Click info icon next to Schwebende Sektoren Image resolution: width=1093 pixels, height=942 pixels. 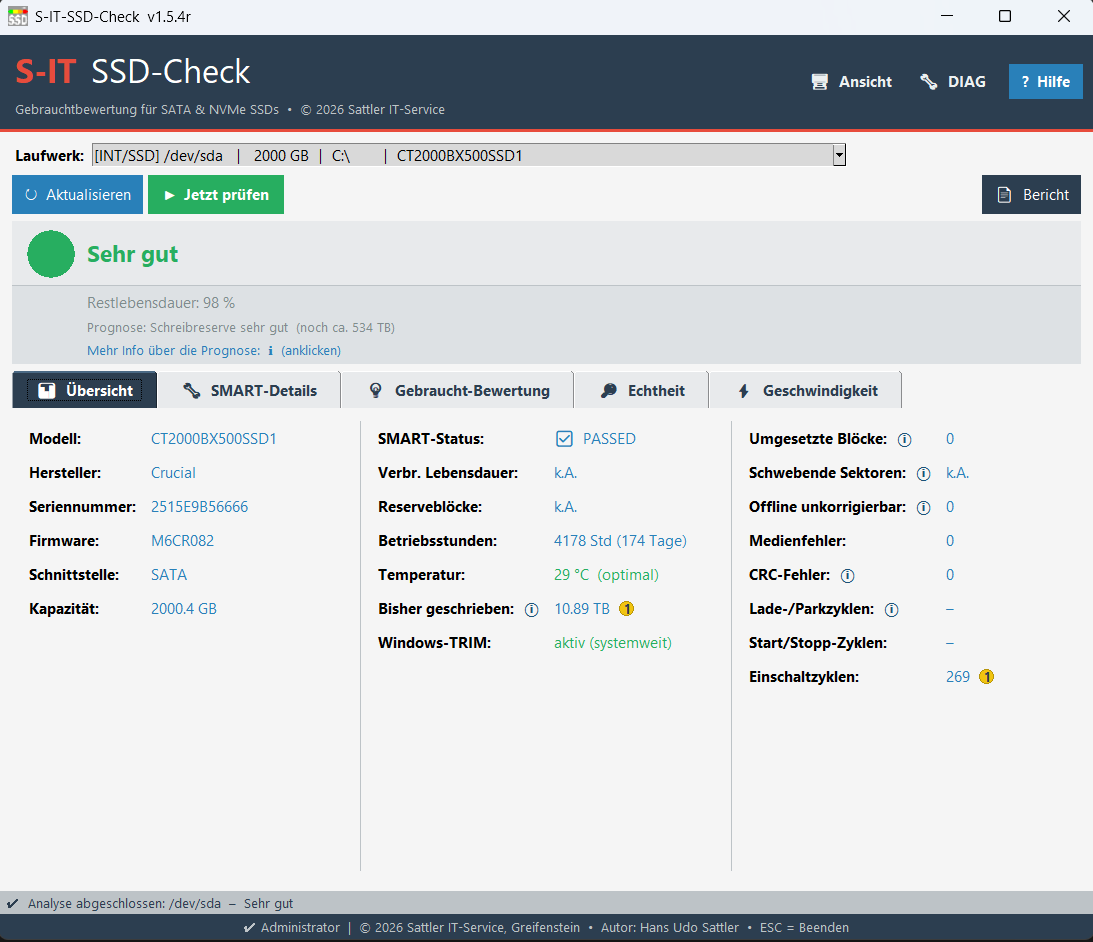tap(923, 474)
